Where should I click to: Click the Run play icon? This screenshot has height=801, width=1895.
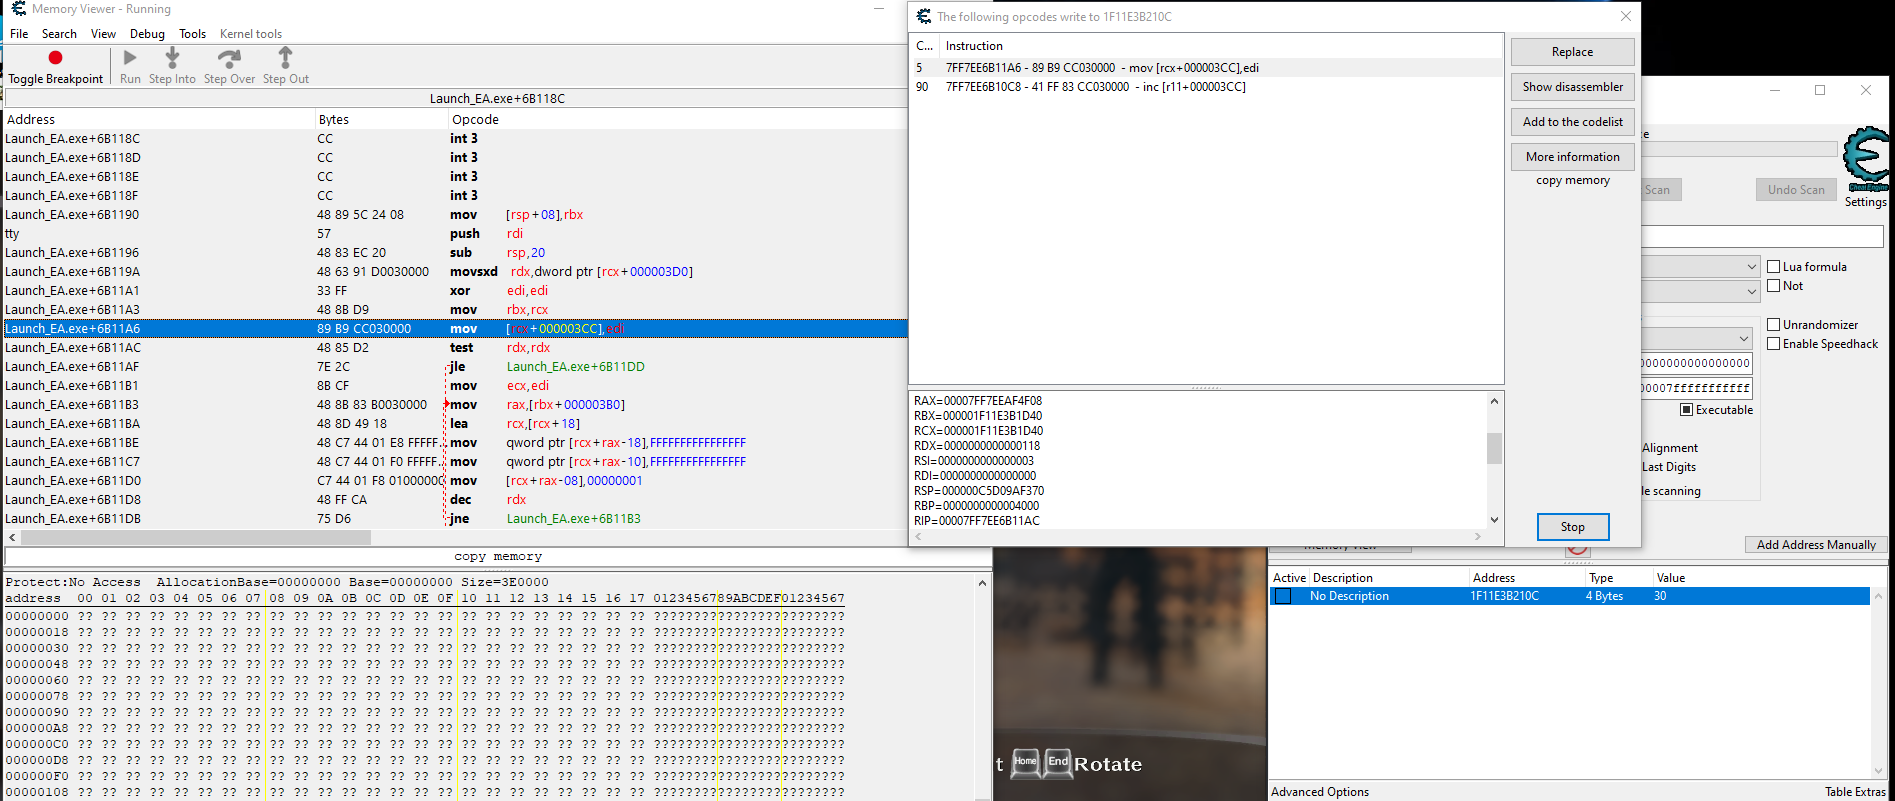pos(130,58)
